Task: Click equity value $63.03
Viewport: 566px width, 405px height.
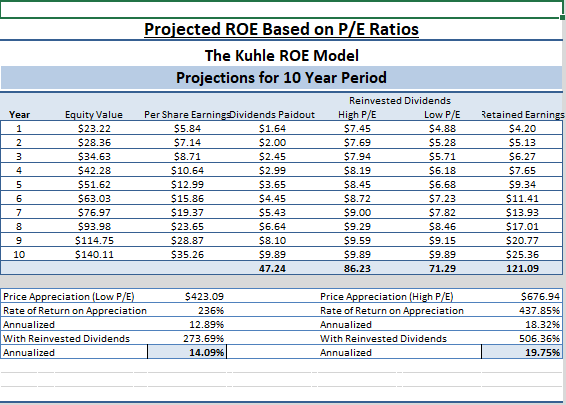Action: point(94,199)
